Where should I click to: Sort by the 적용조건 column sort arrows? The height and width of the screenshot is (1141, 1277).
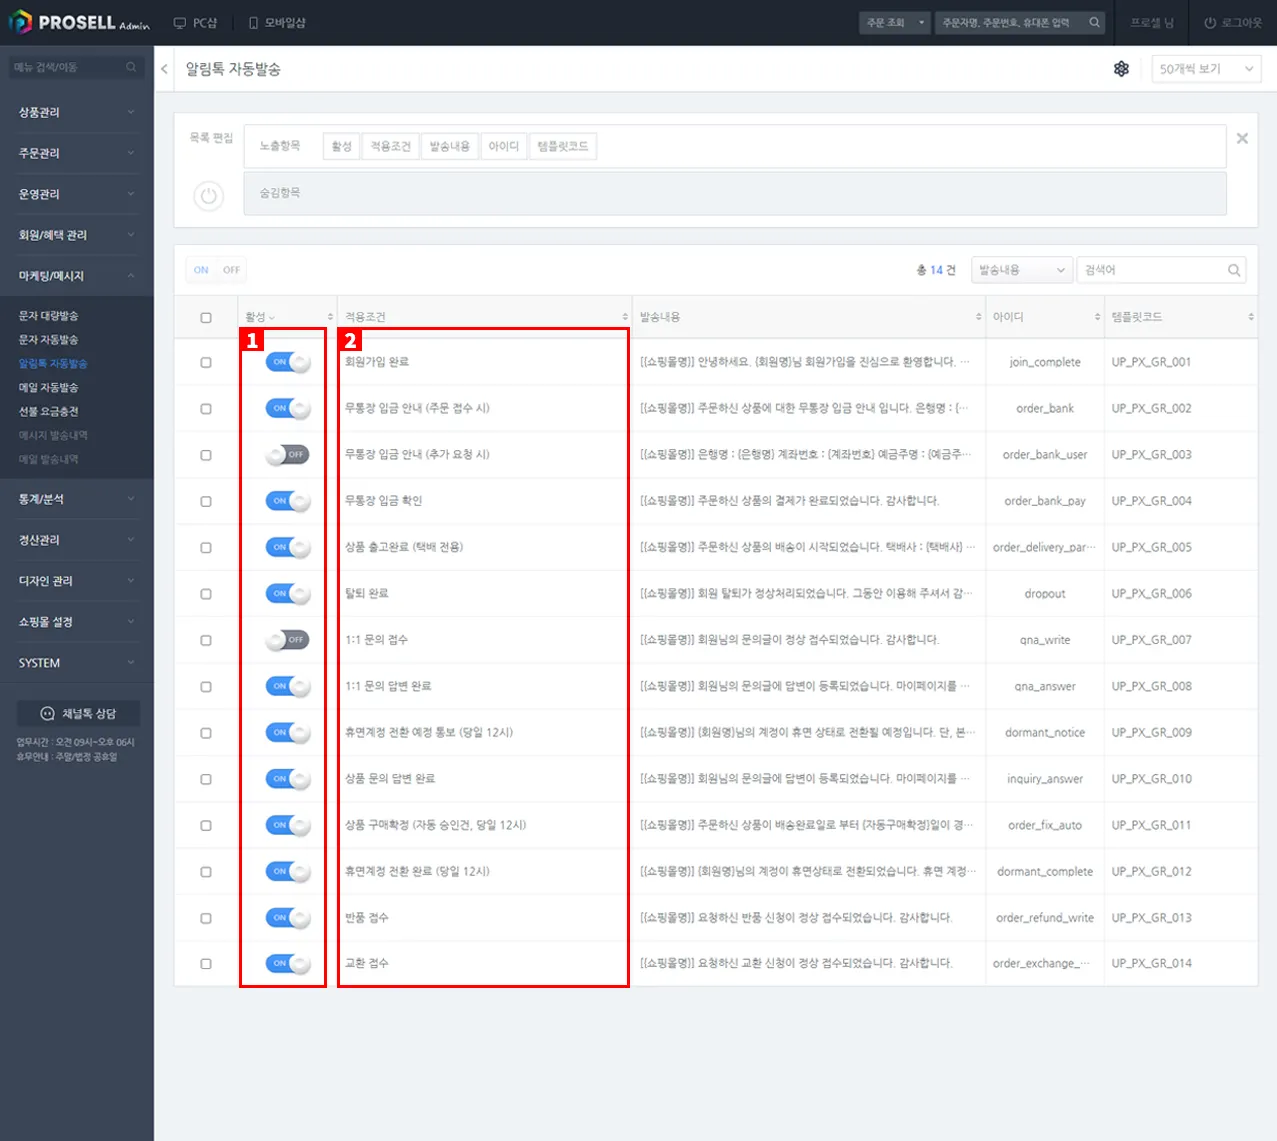point(625,317)
